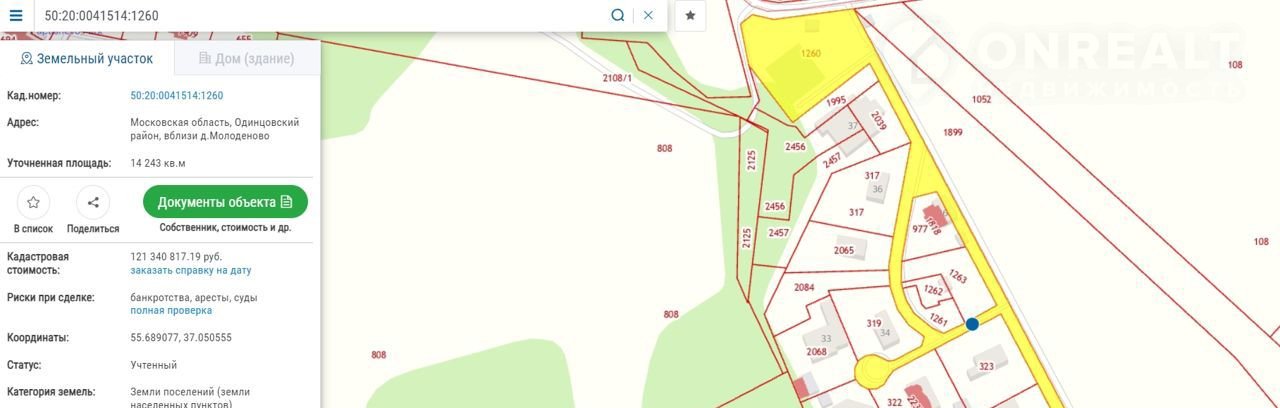Click parcel 2084 on the map

coord(805,289)
